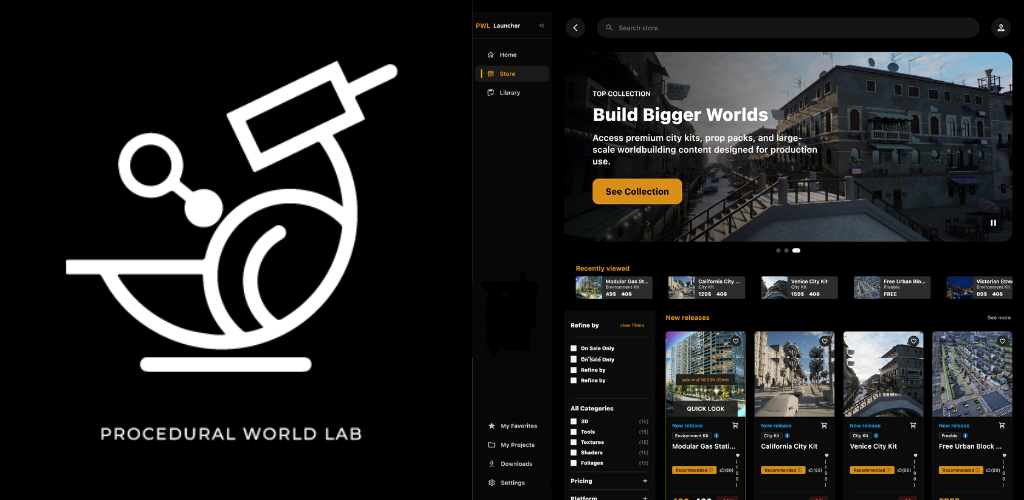Click Recommended badge on California City Kit
The height and width of the screenshot is (500, 1024).
[x=782, y=470]
